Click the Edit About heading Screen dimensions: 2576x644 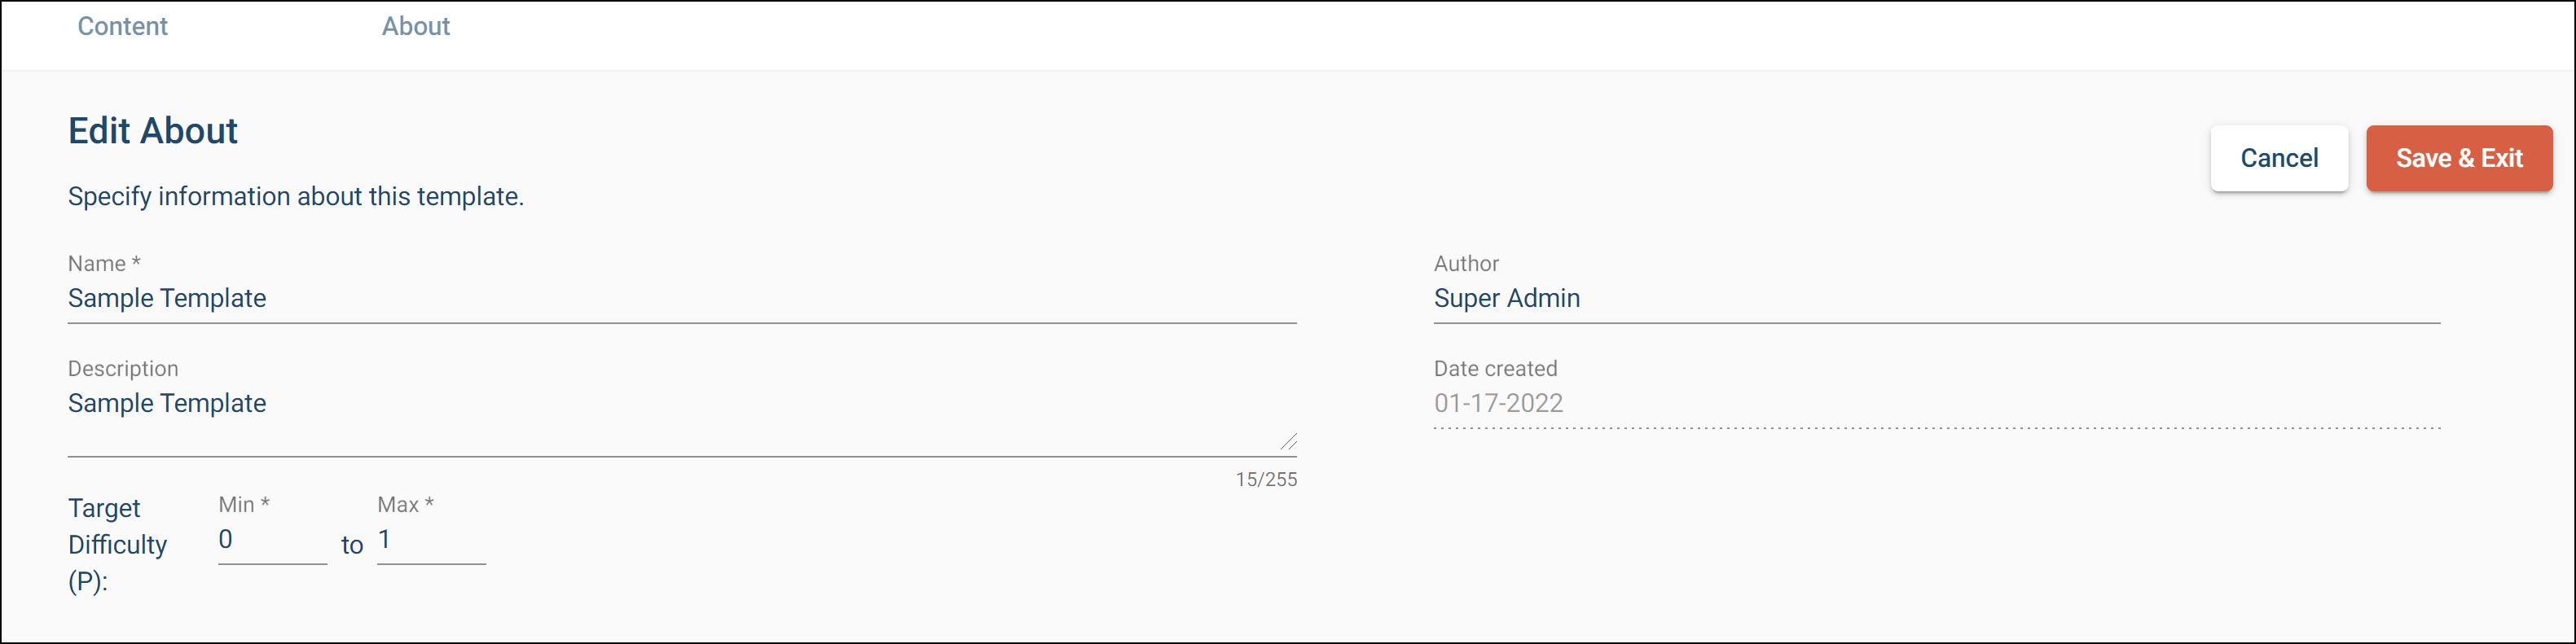click(x=153, y=131)
